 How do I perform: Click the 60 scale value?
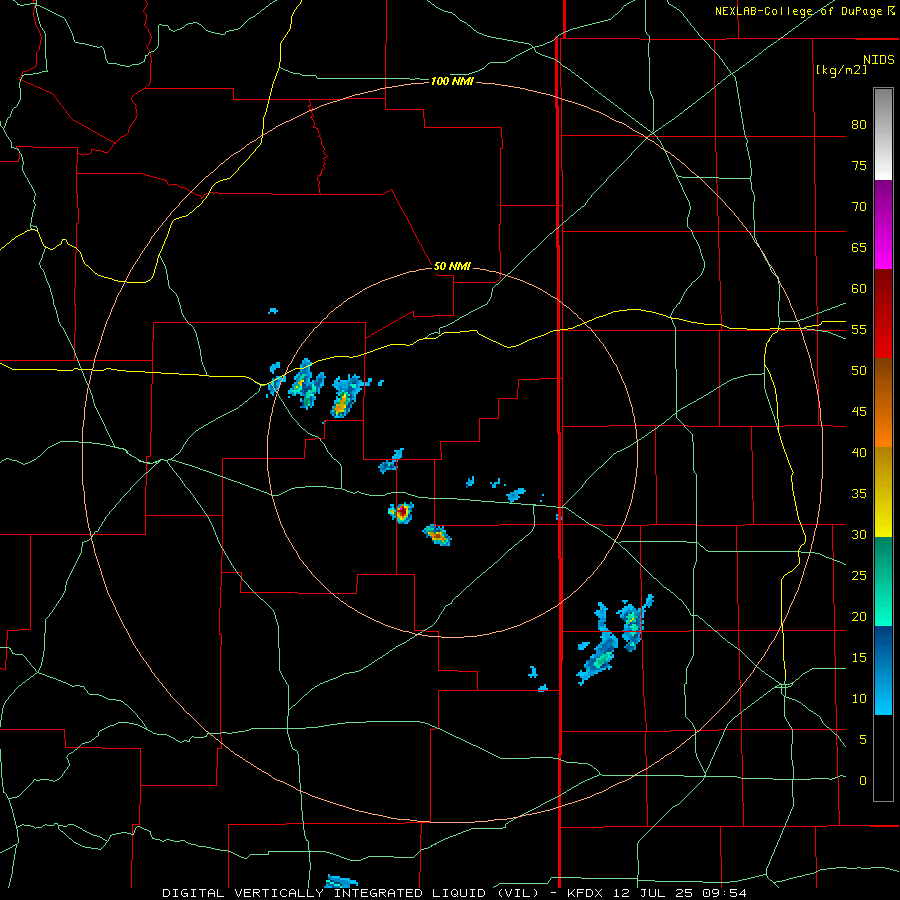click(859, 289)
